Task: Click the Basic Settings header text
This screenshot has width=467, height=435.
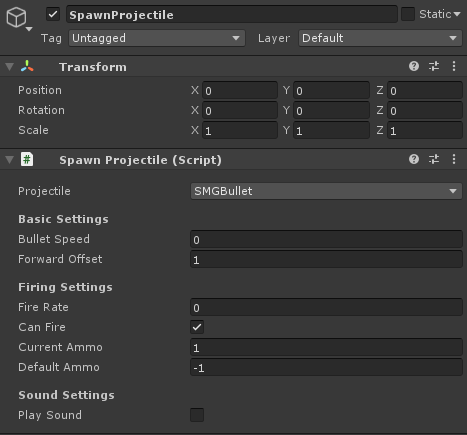Action: pyautogui.click(x=63, y=219)
